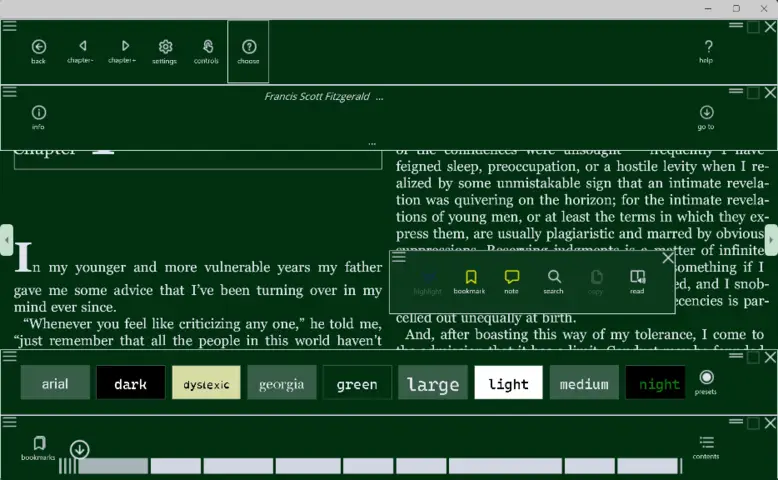Apply the georgia font preset
The image size is (778, 480).
tap(282, 383)
